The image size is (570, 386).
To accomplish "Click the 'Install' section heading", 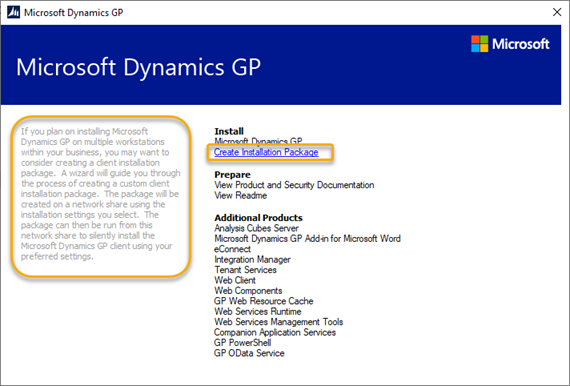I will (x=229, y=131).
